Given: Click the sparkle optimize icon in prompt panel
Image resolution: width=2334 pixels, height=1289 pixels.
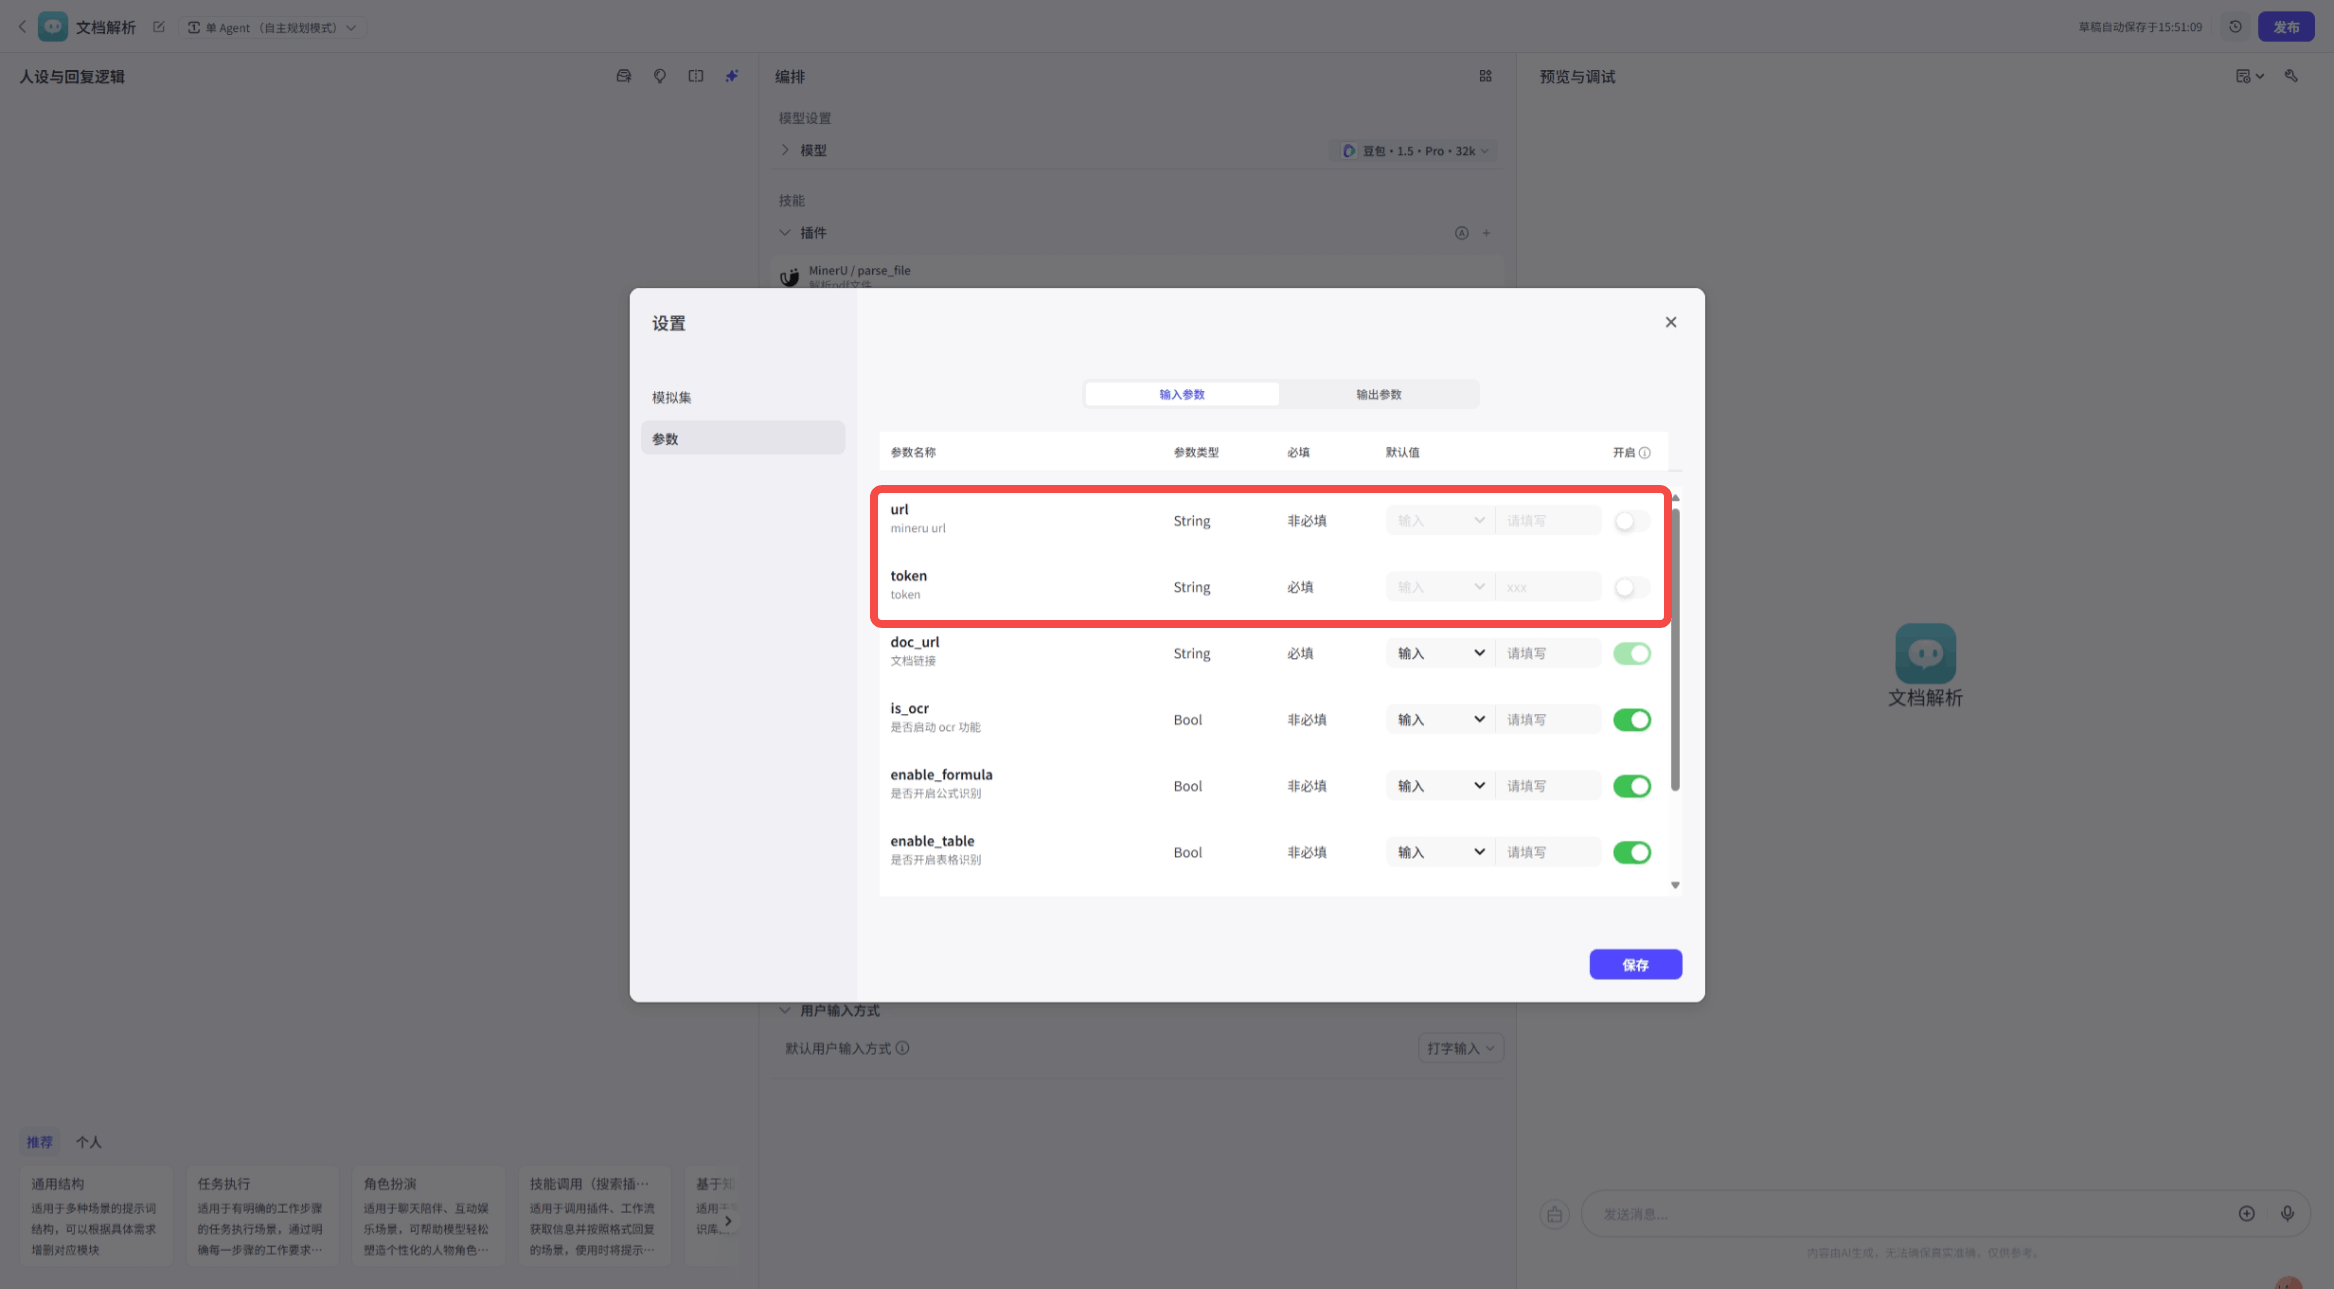Looking at the screenshot, I should (x=732, y=76).
